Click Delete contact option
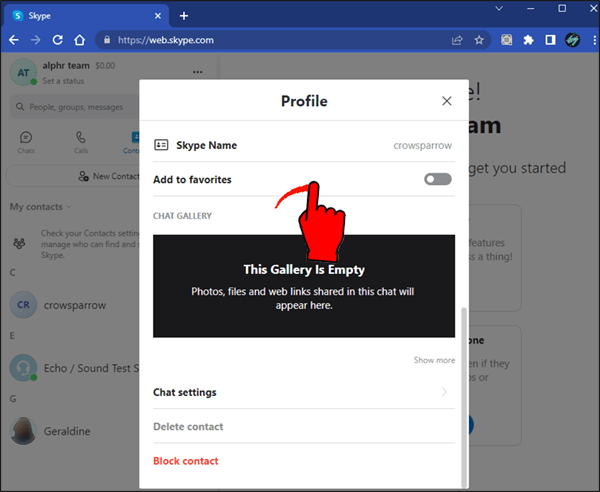This screenshot has height=492, width=600. (x=188, y=426)
